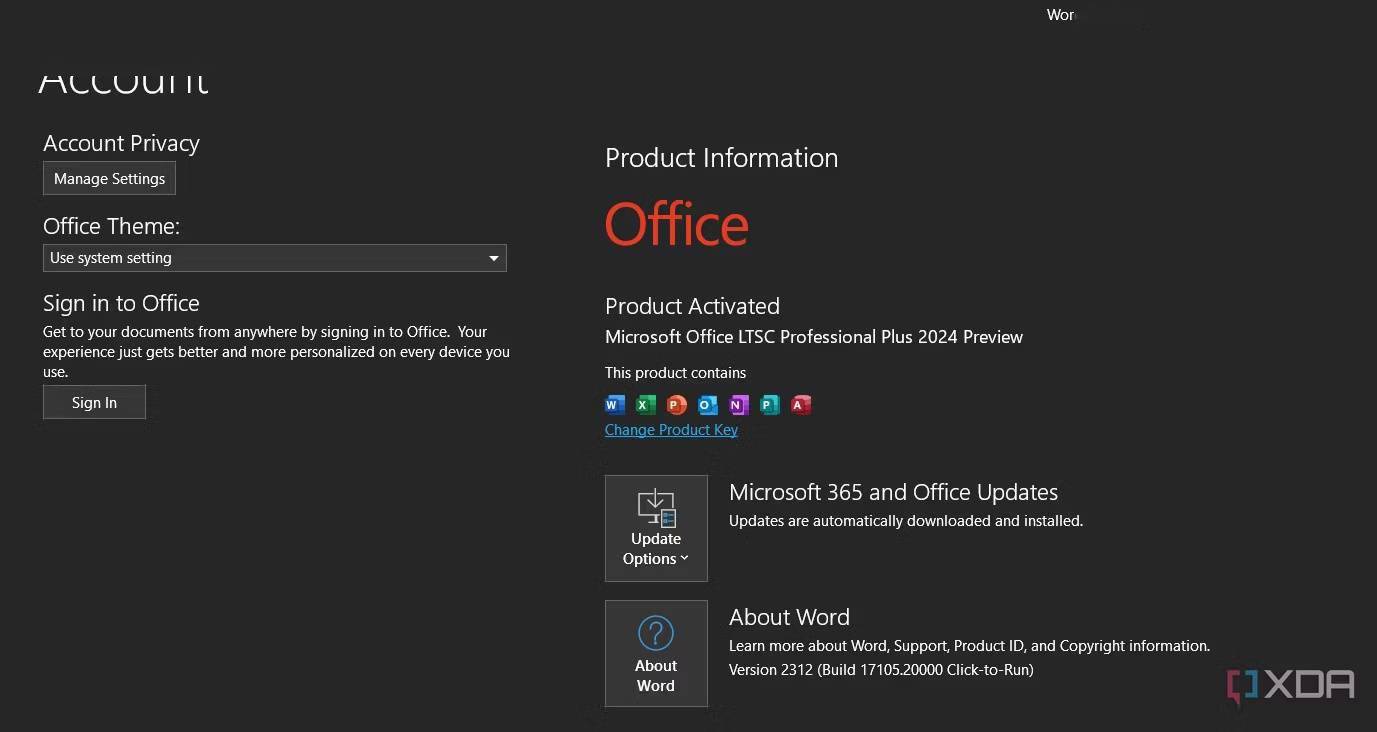Click the XDA watermark logo
This screenshot has height=732, width=1377.
pyautogui.click(x=1291, y=686)
